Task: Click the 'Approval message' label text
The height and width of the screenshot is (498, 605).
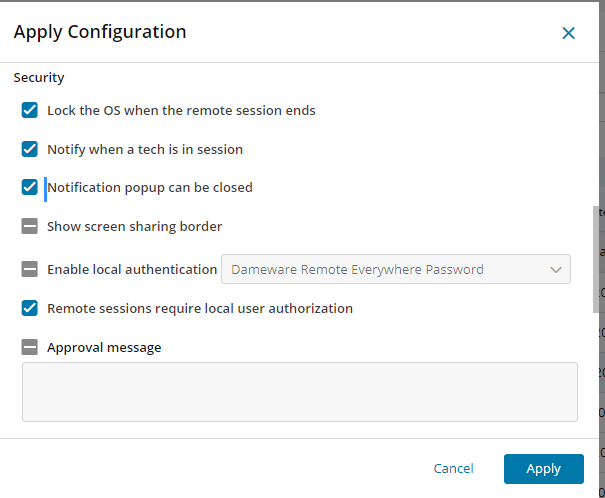Action: (104, 347)
